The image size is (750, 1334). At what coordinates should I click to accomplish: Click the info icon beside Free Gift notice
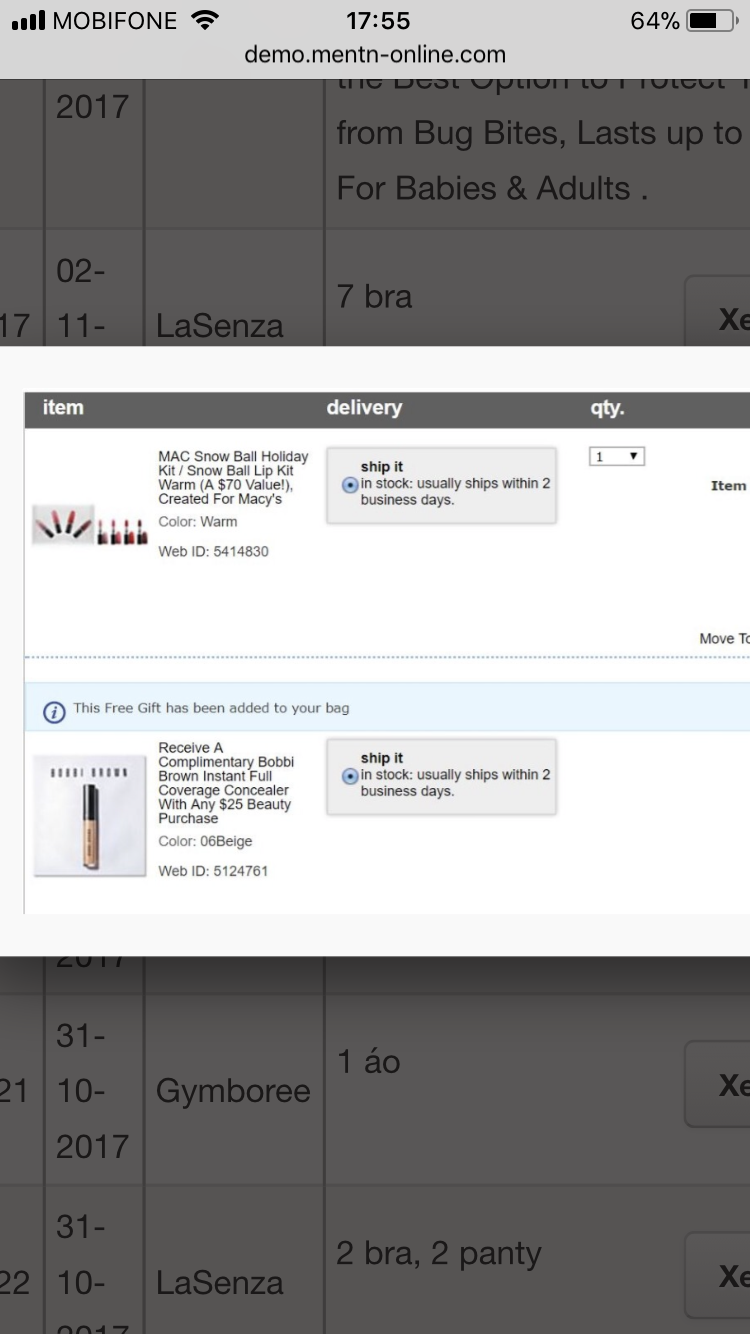click(54, 711)
